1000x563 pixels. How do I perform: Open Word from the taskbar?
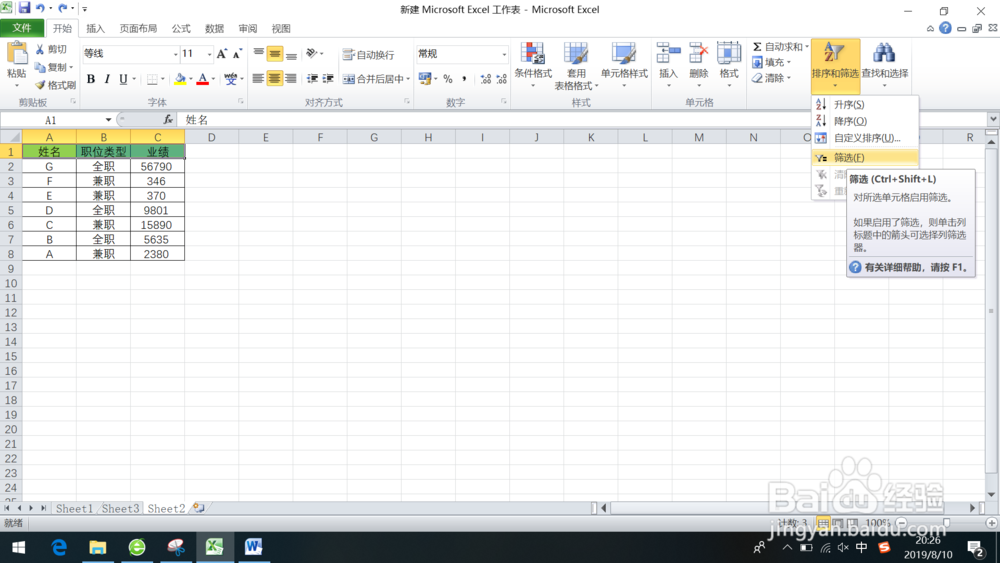[253, 547]
